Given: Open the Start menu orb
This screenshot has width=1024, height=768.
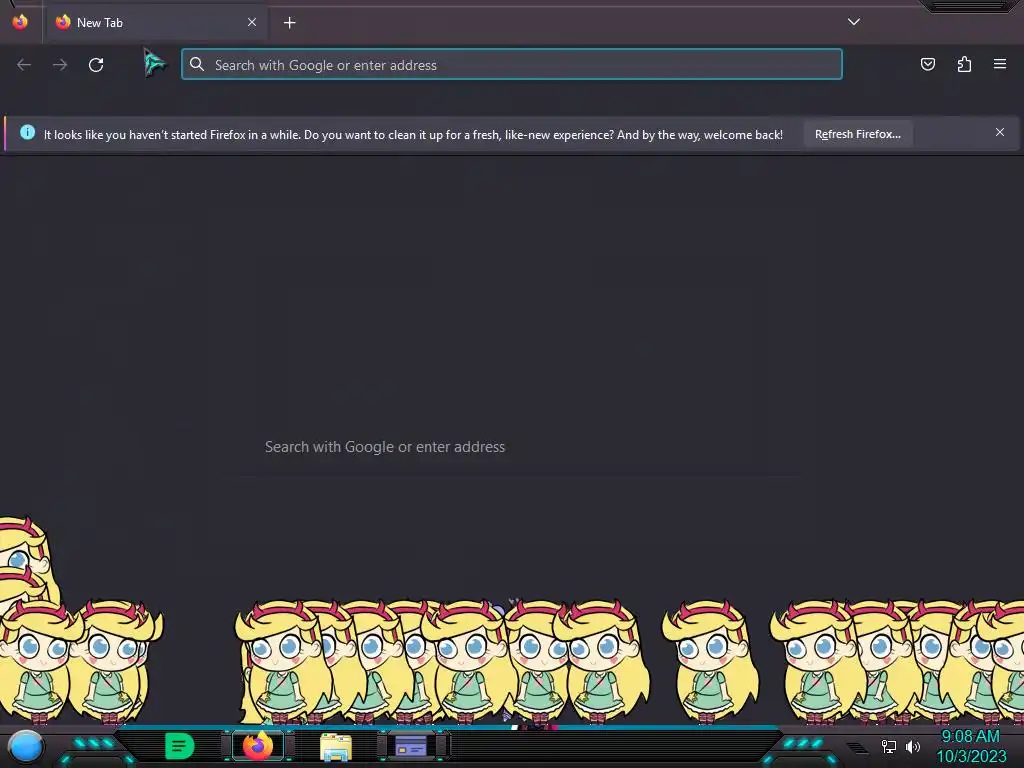Looking at the screenshot, I should pos(25,747).
